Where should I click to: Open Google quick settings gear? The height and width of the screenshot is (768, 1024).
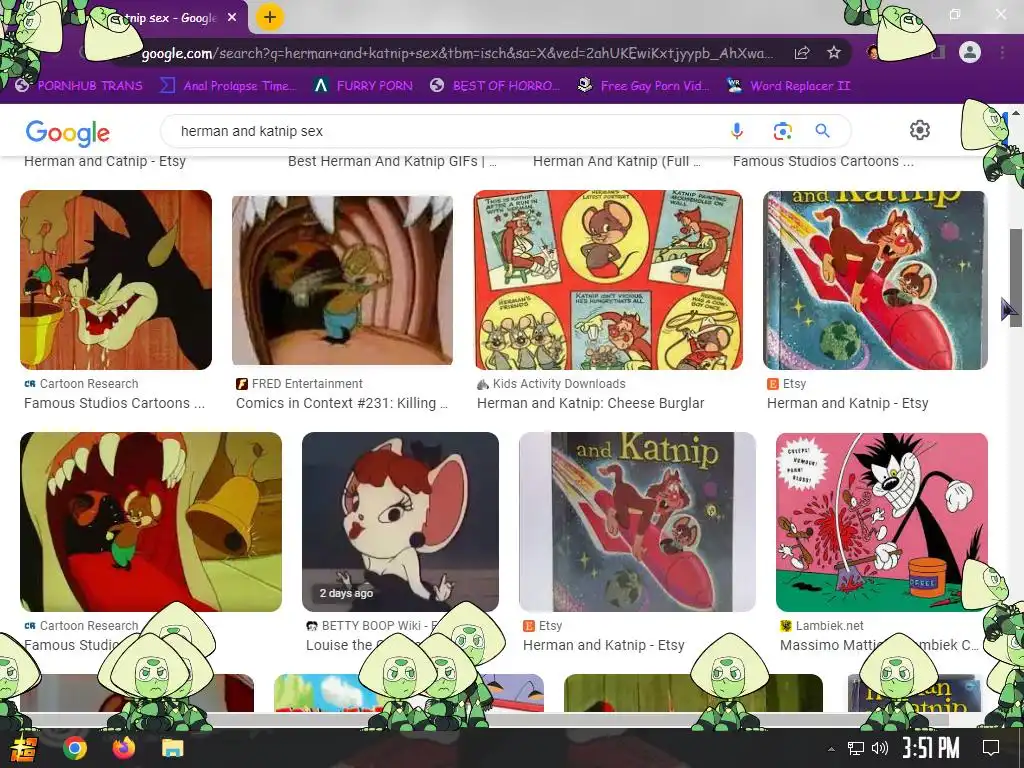tap(920, 130)
